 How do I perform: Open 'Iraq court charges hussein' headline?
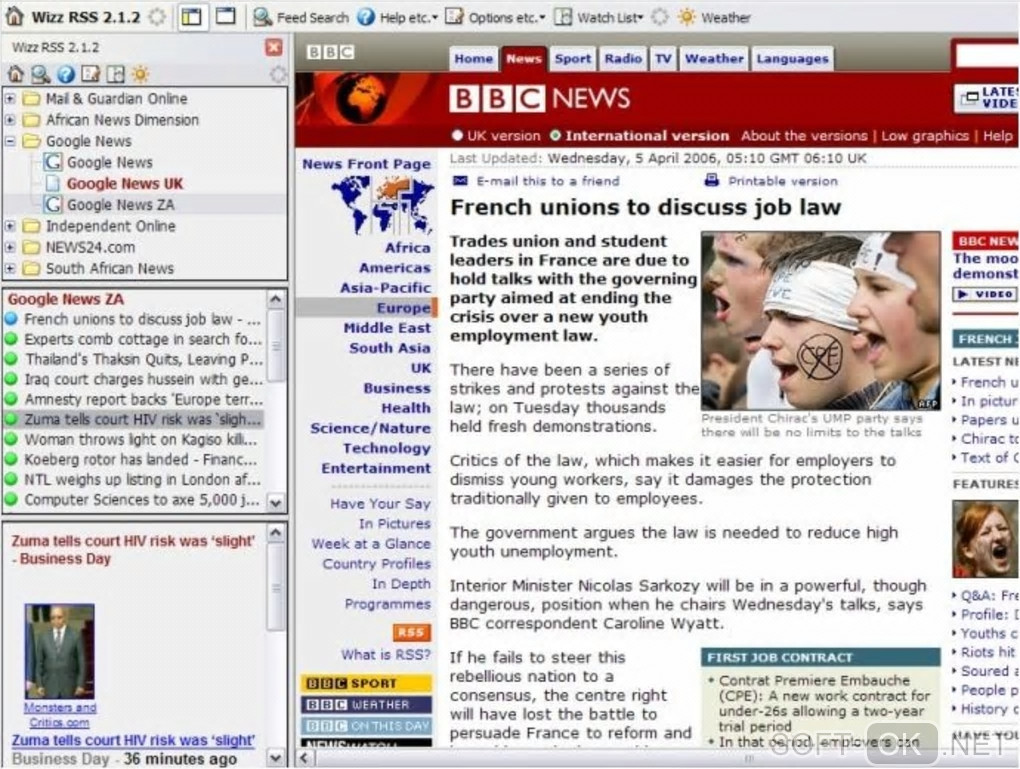tap(133, 379)
